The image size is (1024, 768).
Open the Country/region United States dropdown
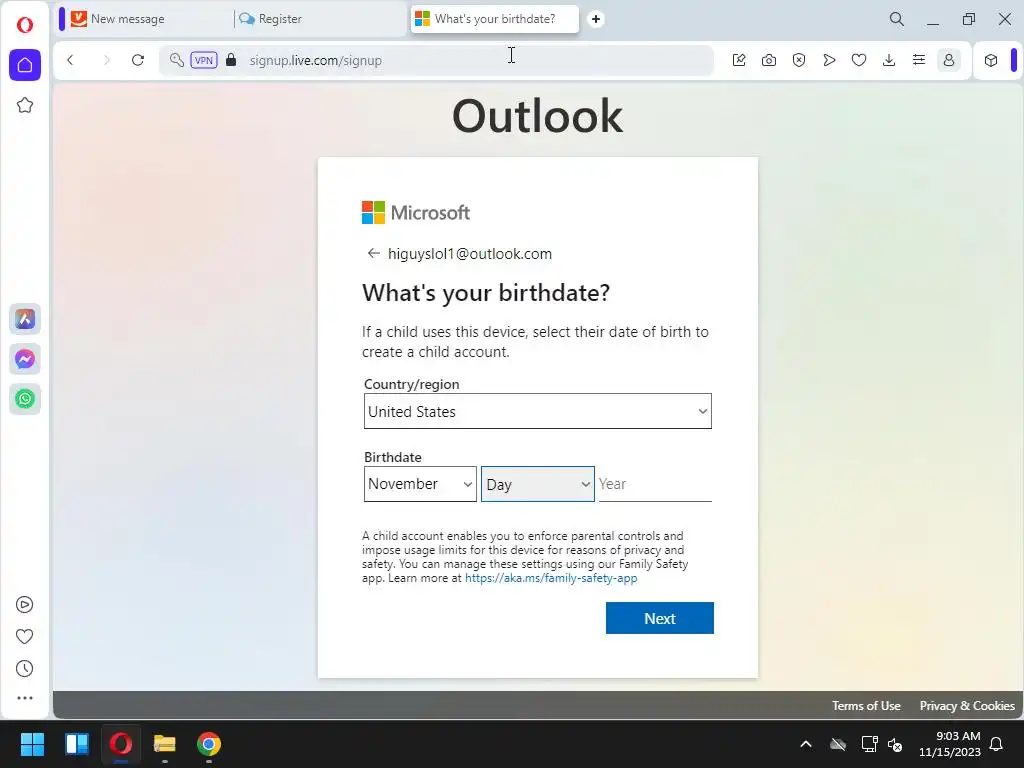click(x=537, y=411)
